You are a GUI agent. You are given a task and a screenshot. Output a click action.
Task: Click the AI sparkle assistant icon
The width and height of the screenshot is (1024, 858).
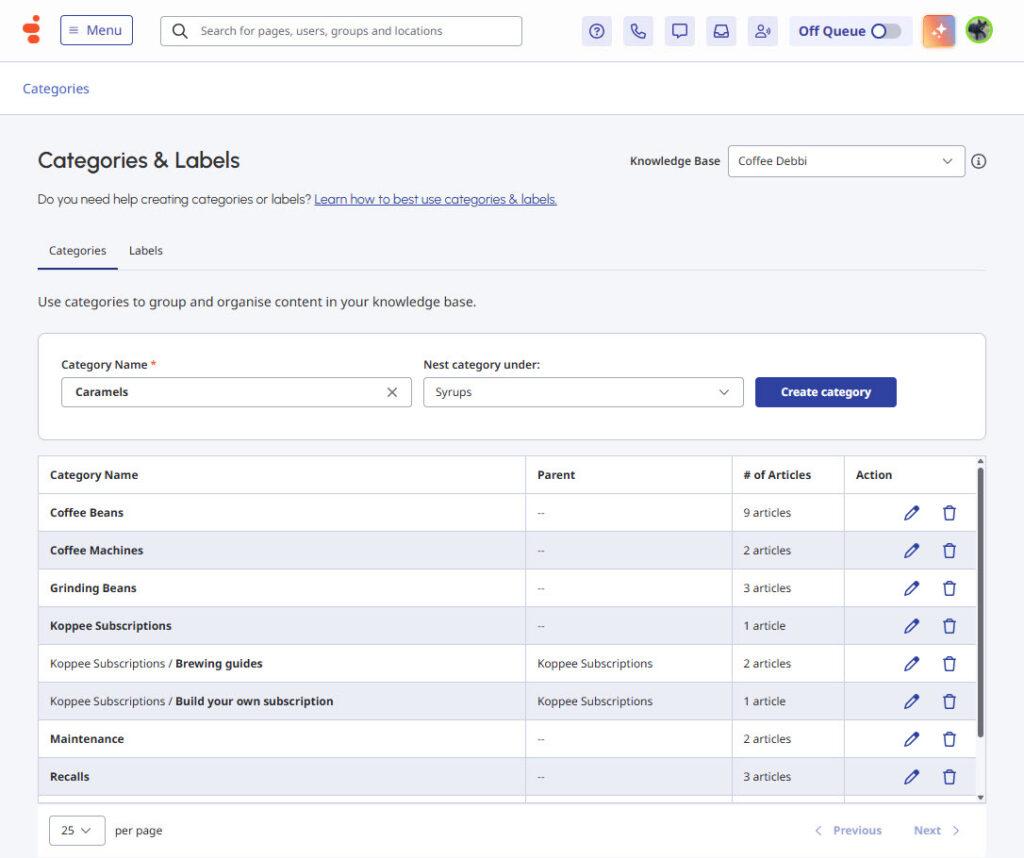point(938,31)
